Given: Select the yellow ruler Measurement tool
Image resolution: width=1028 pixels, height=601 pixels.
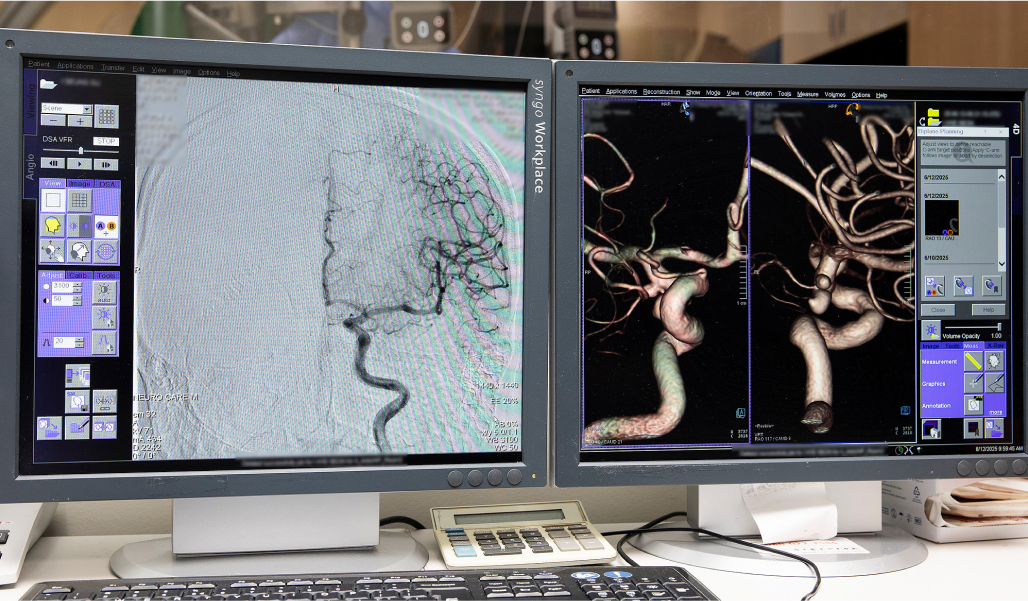Looking at the screenshot, I should (x=974, y=361).
